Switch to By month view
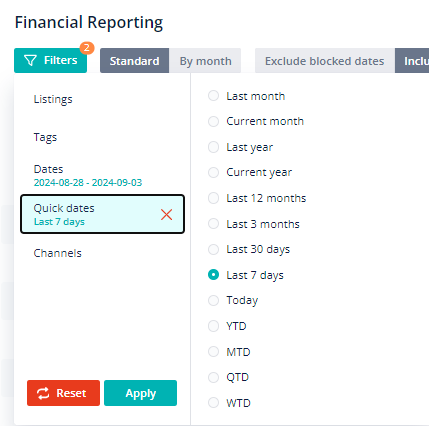This screenshot has width=429, height=426. (x=205, y=61)
